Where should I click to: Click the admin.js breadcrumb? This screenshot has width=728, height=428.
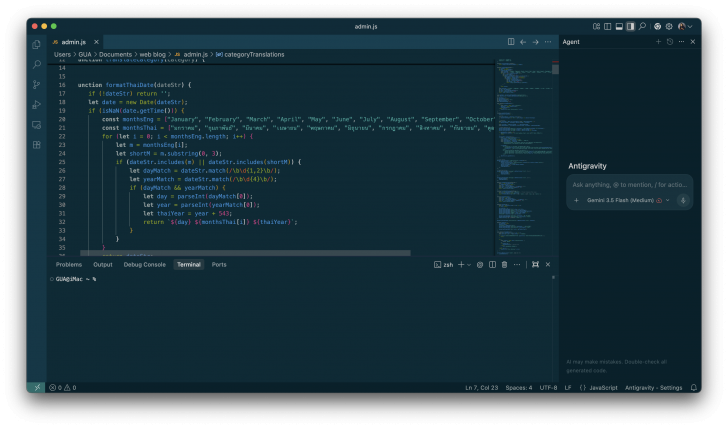tap(191, 54)
